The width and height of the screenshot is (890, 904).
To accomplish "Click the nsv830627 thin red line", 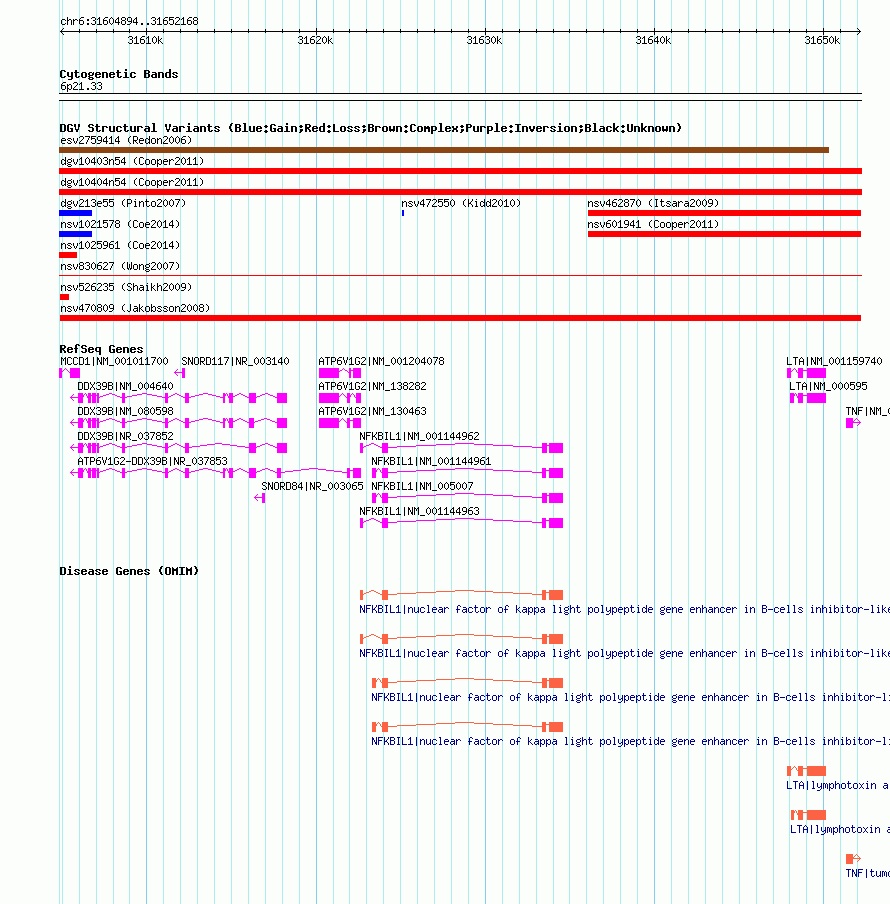I will coord(461,276).
